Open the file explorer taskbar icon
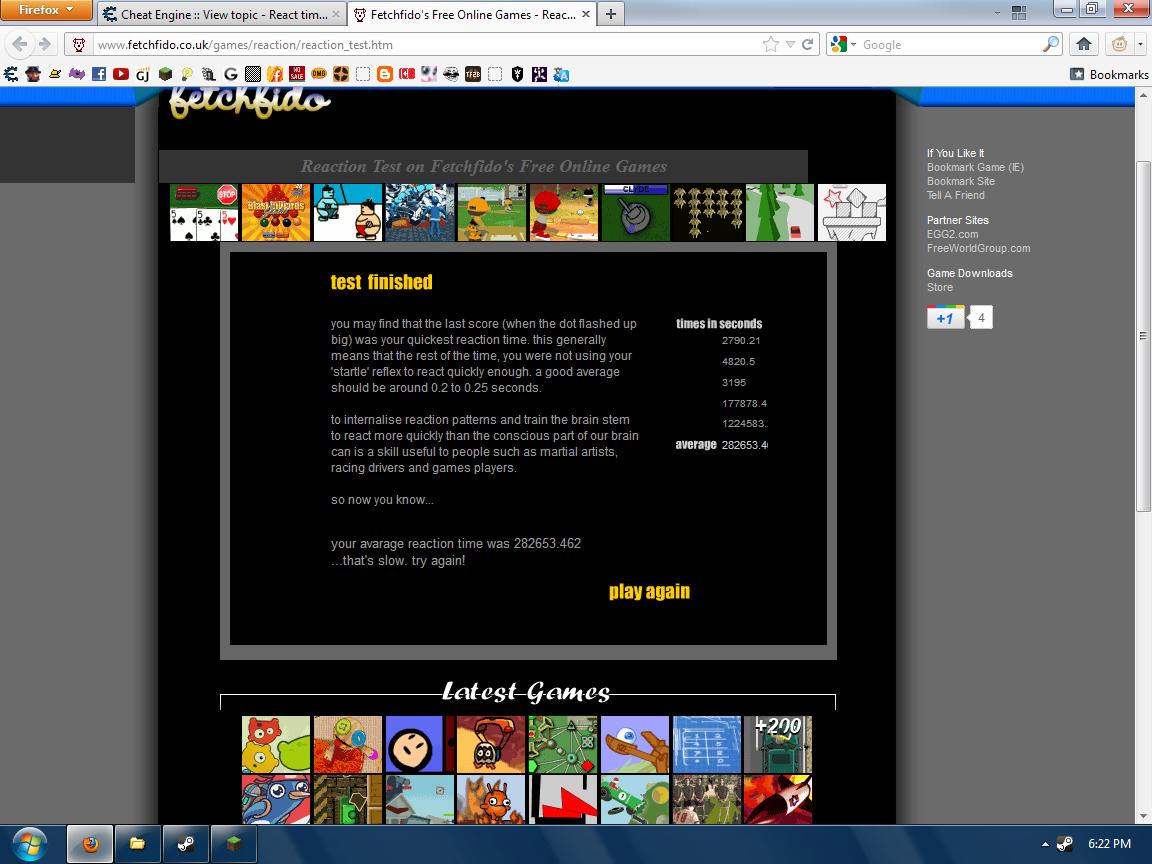 (137, 843)
